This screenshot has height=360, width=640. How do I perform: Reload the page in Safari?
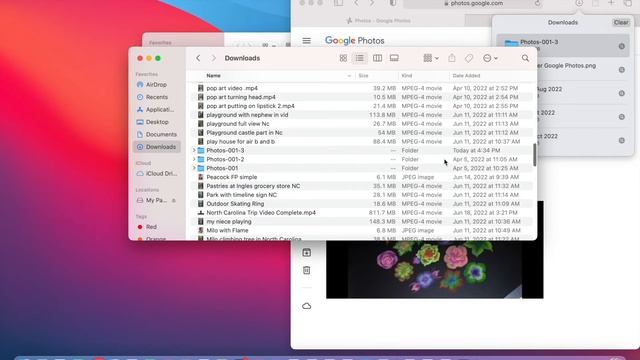[538, 4]
